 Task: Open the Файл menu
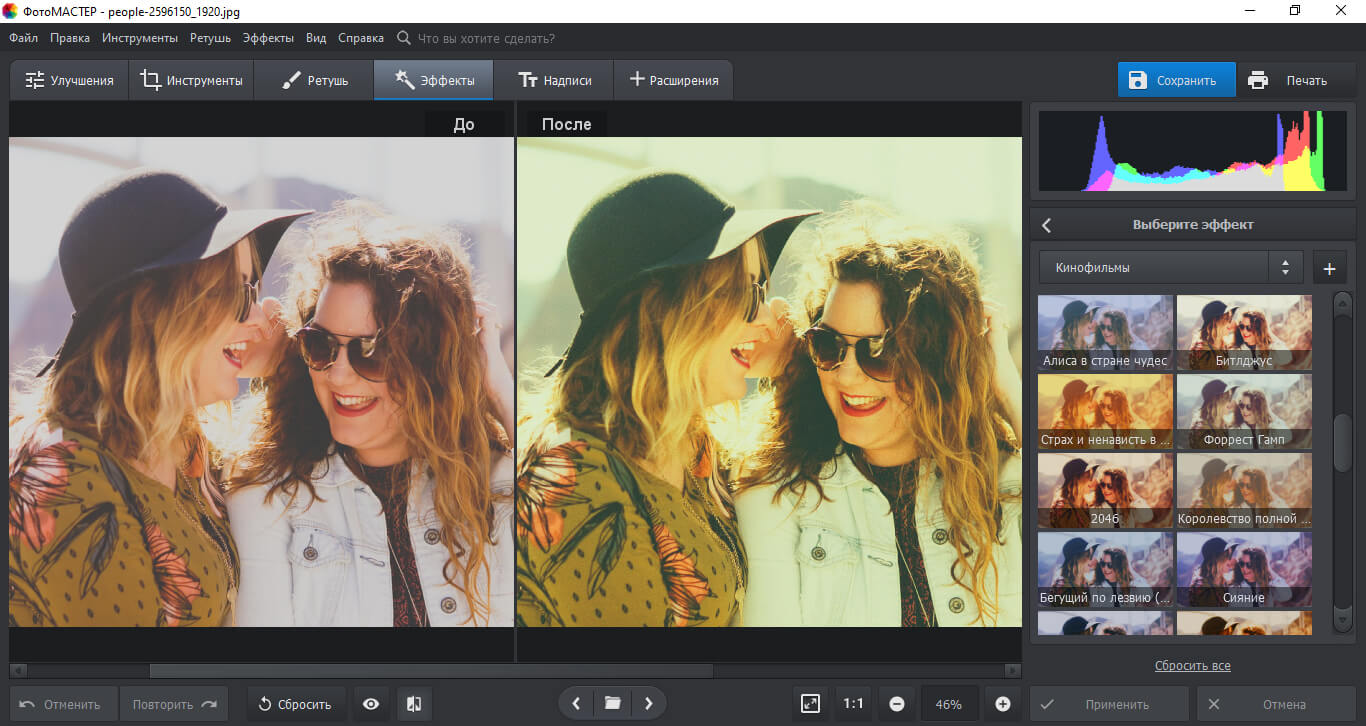[x=24, y=38]
